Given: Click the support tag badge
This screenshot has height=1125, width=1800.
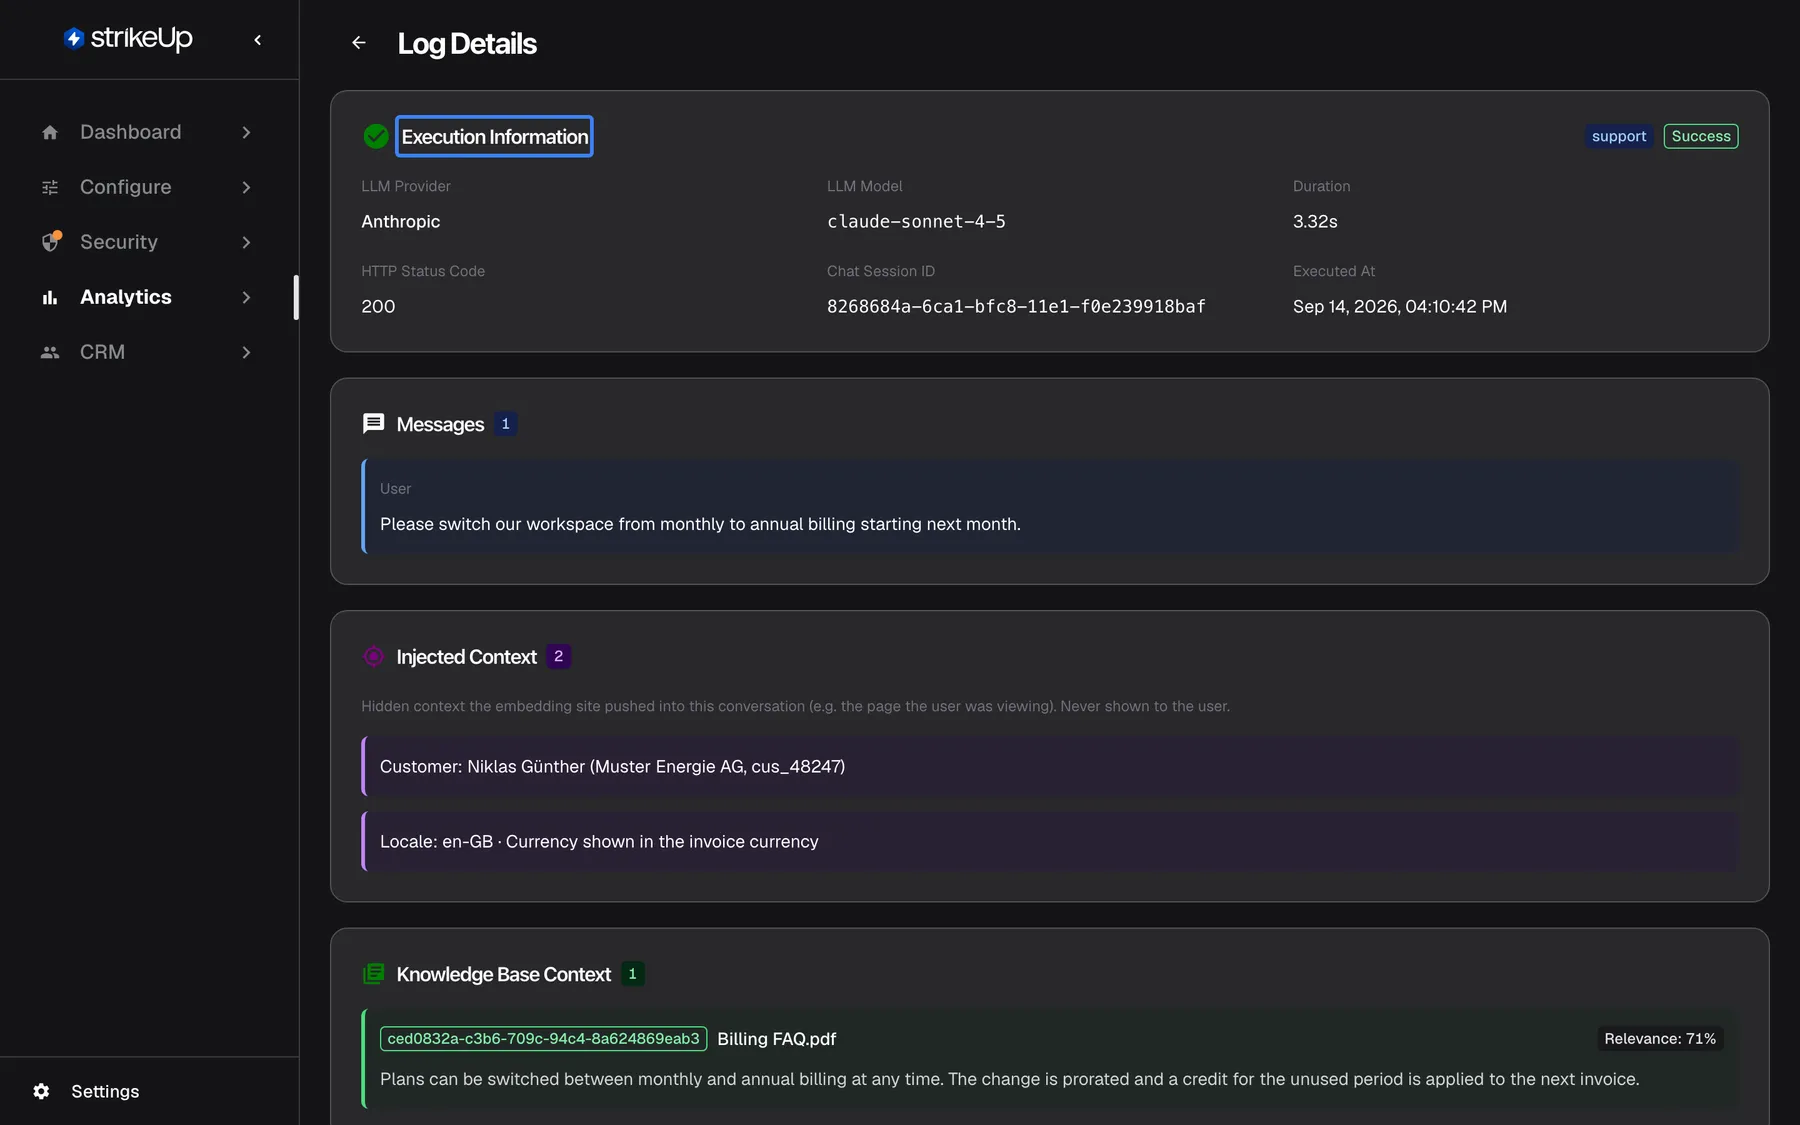Looking at the screenshot, I should point(1619,136).
